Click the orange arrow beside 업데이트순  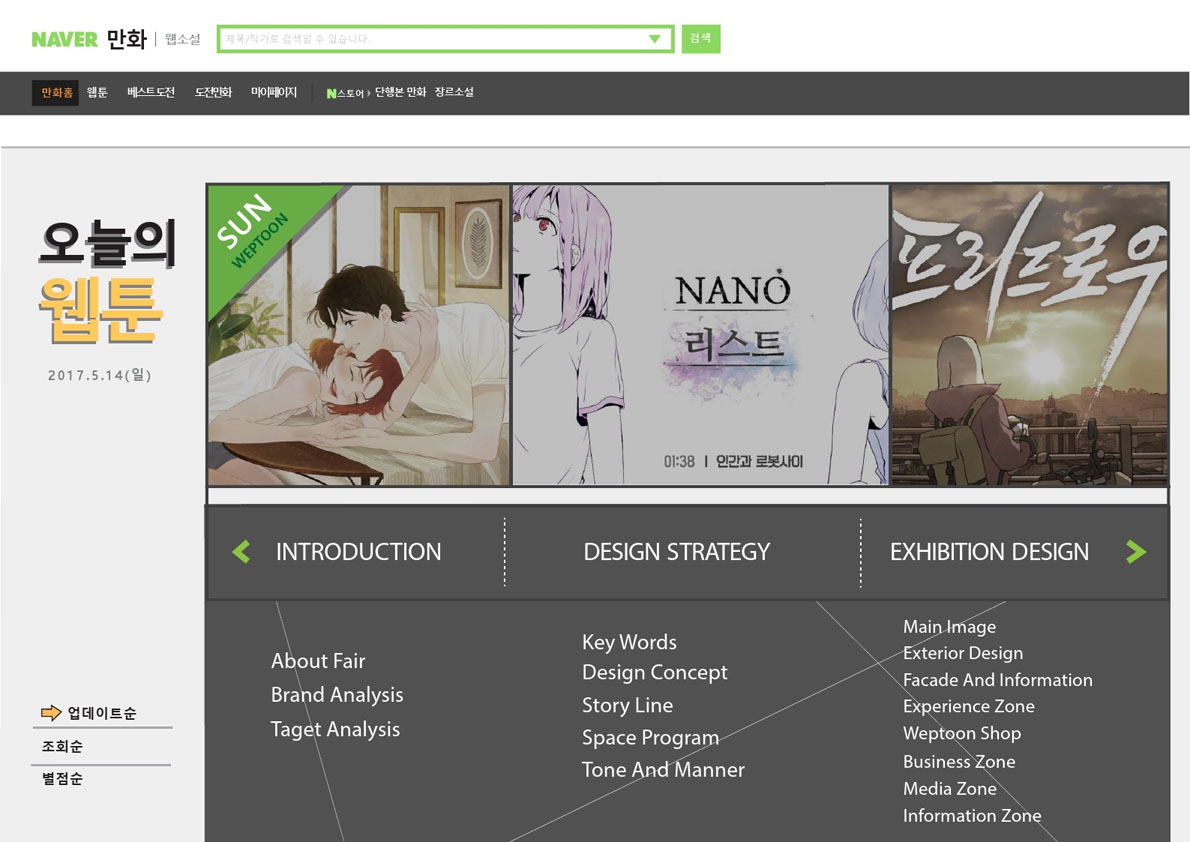click(x=51, y=712)
